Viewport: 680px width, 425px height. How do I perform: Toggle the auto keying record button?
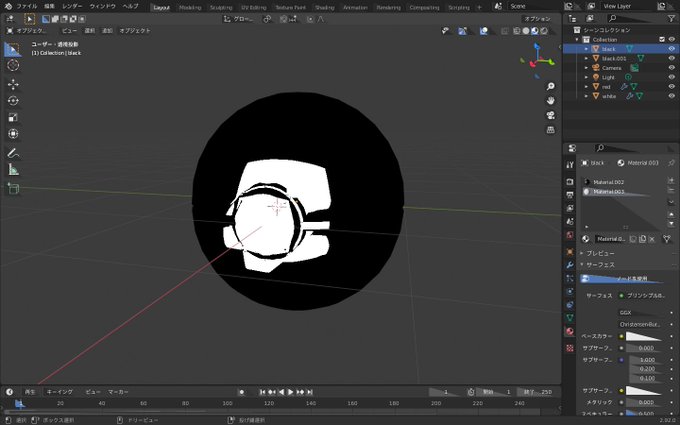point(242,392)
